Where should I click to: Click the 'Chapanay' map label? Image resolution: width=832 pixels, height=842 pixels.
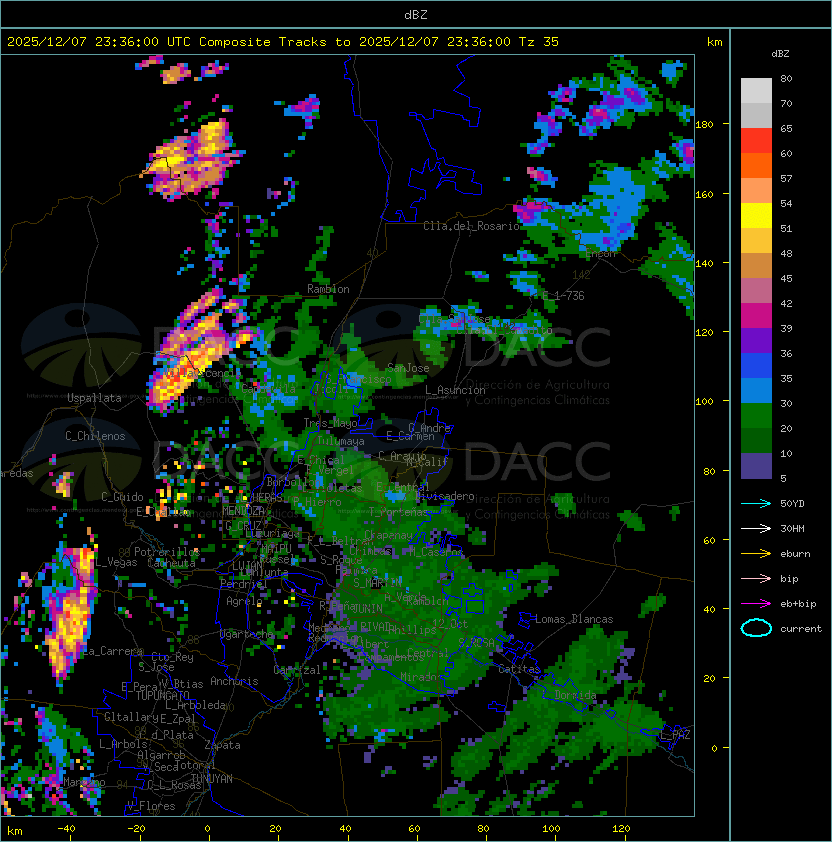[388, 535]
